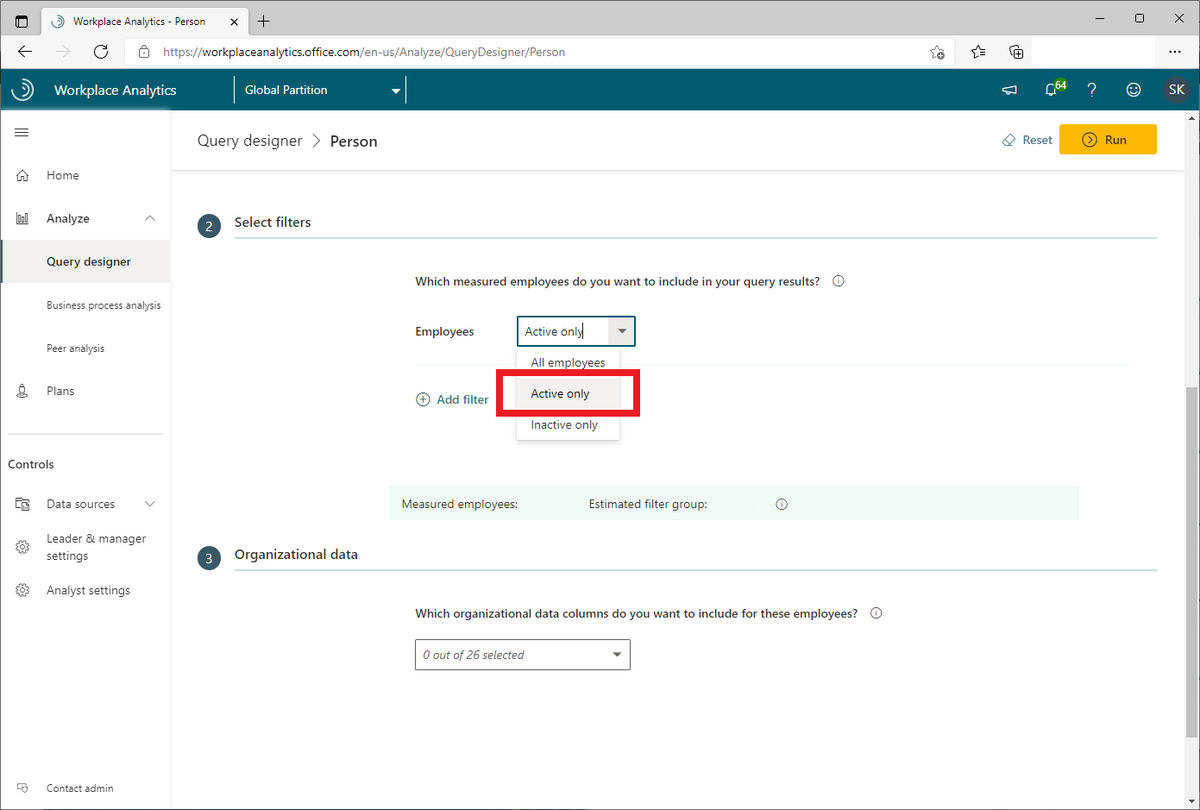
Task: Click the Workplace Analytics logo icon
Action: pyautogui.click(x=22, y=90)
